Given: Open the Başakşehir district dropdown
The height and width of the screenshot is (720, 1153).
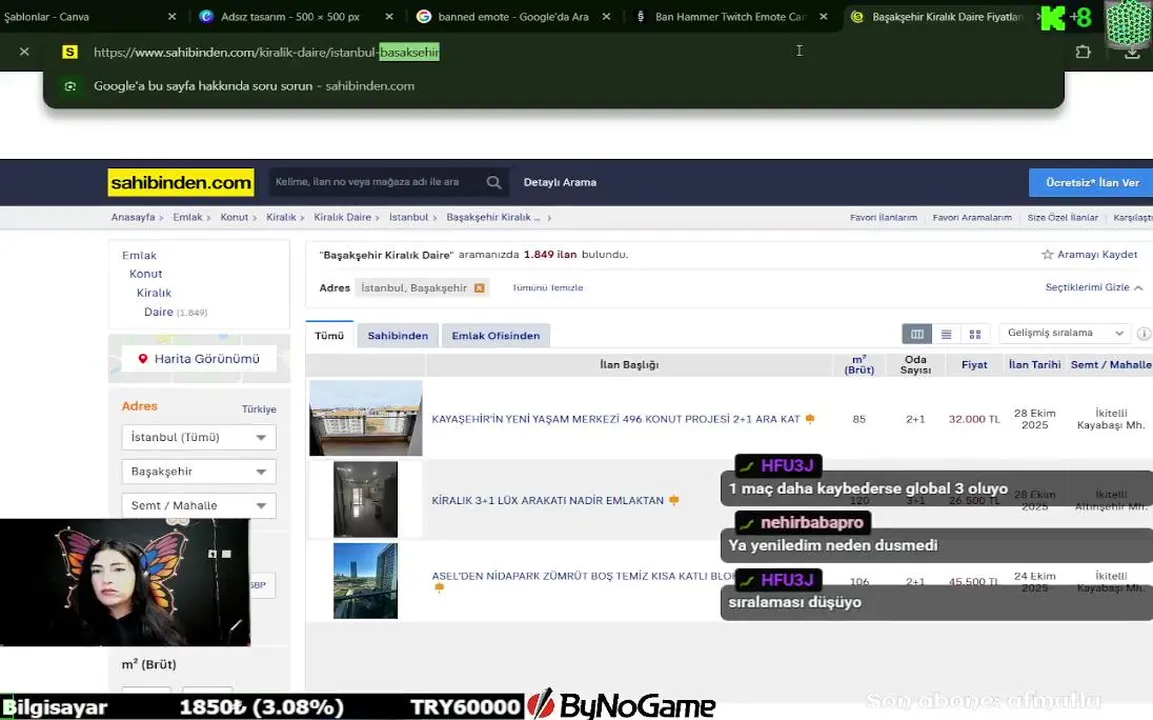Looking at the screenshot, I should point(199,471).
